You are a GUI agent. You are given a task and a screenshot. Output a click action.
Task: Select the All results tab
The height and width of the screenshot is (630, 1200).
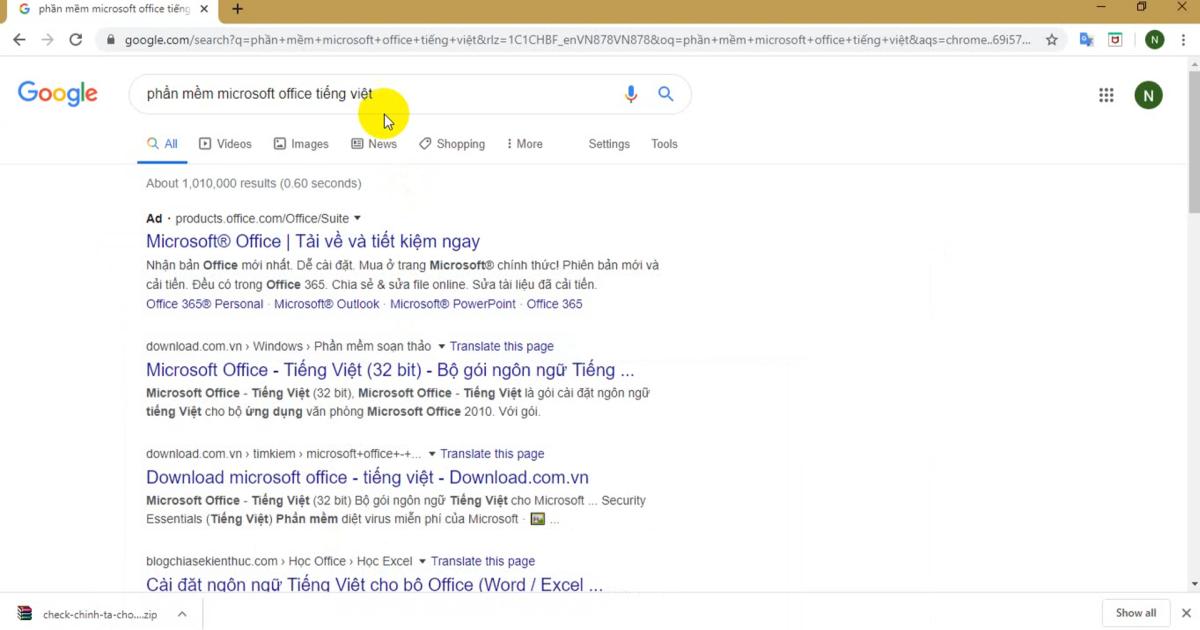pyautogui.click(x=162, y=144)
